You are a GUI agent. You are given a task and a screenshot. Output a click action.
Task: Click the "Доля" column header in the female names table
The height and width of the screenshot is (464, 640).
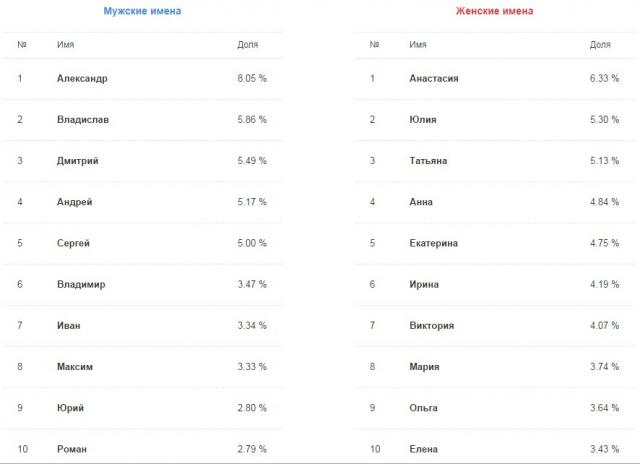pyautogui.click(x=600, y=45)
